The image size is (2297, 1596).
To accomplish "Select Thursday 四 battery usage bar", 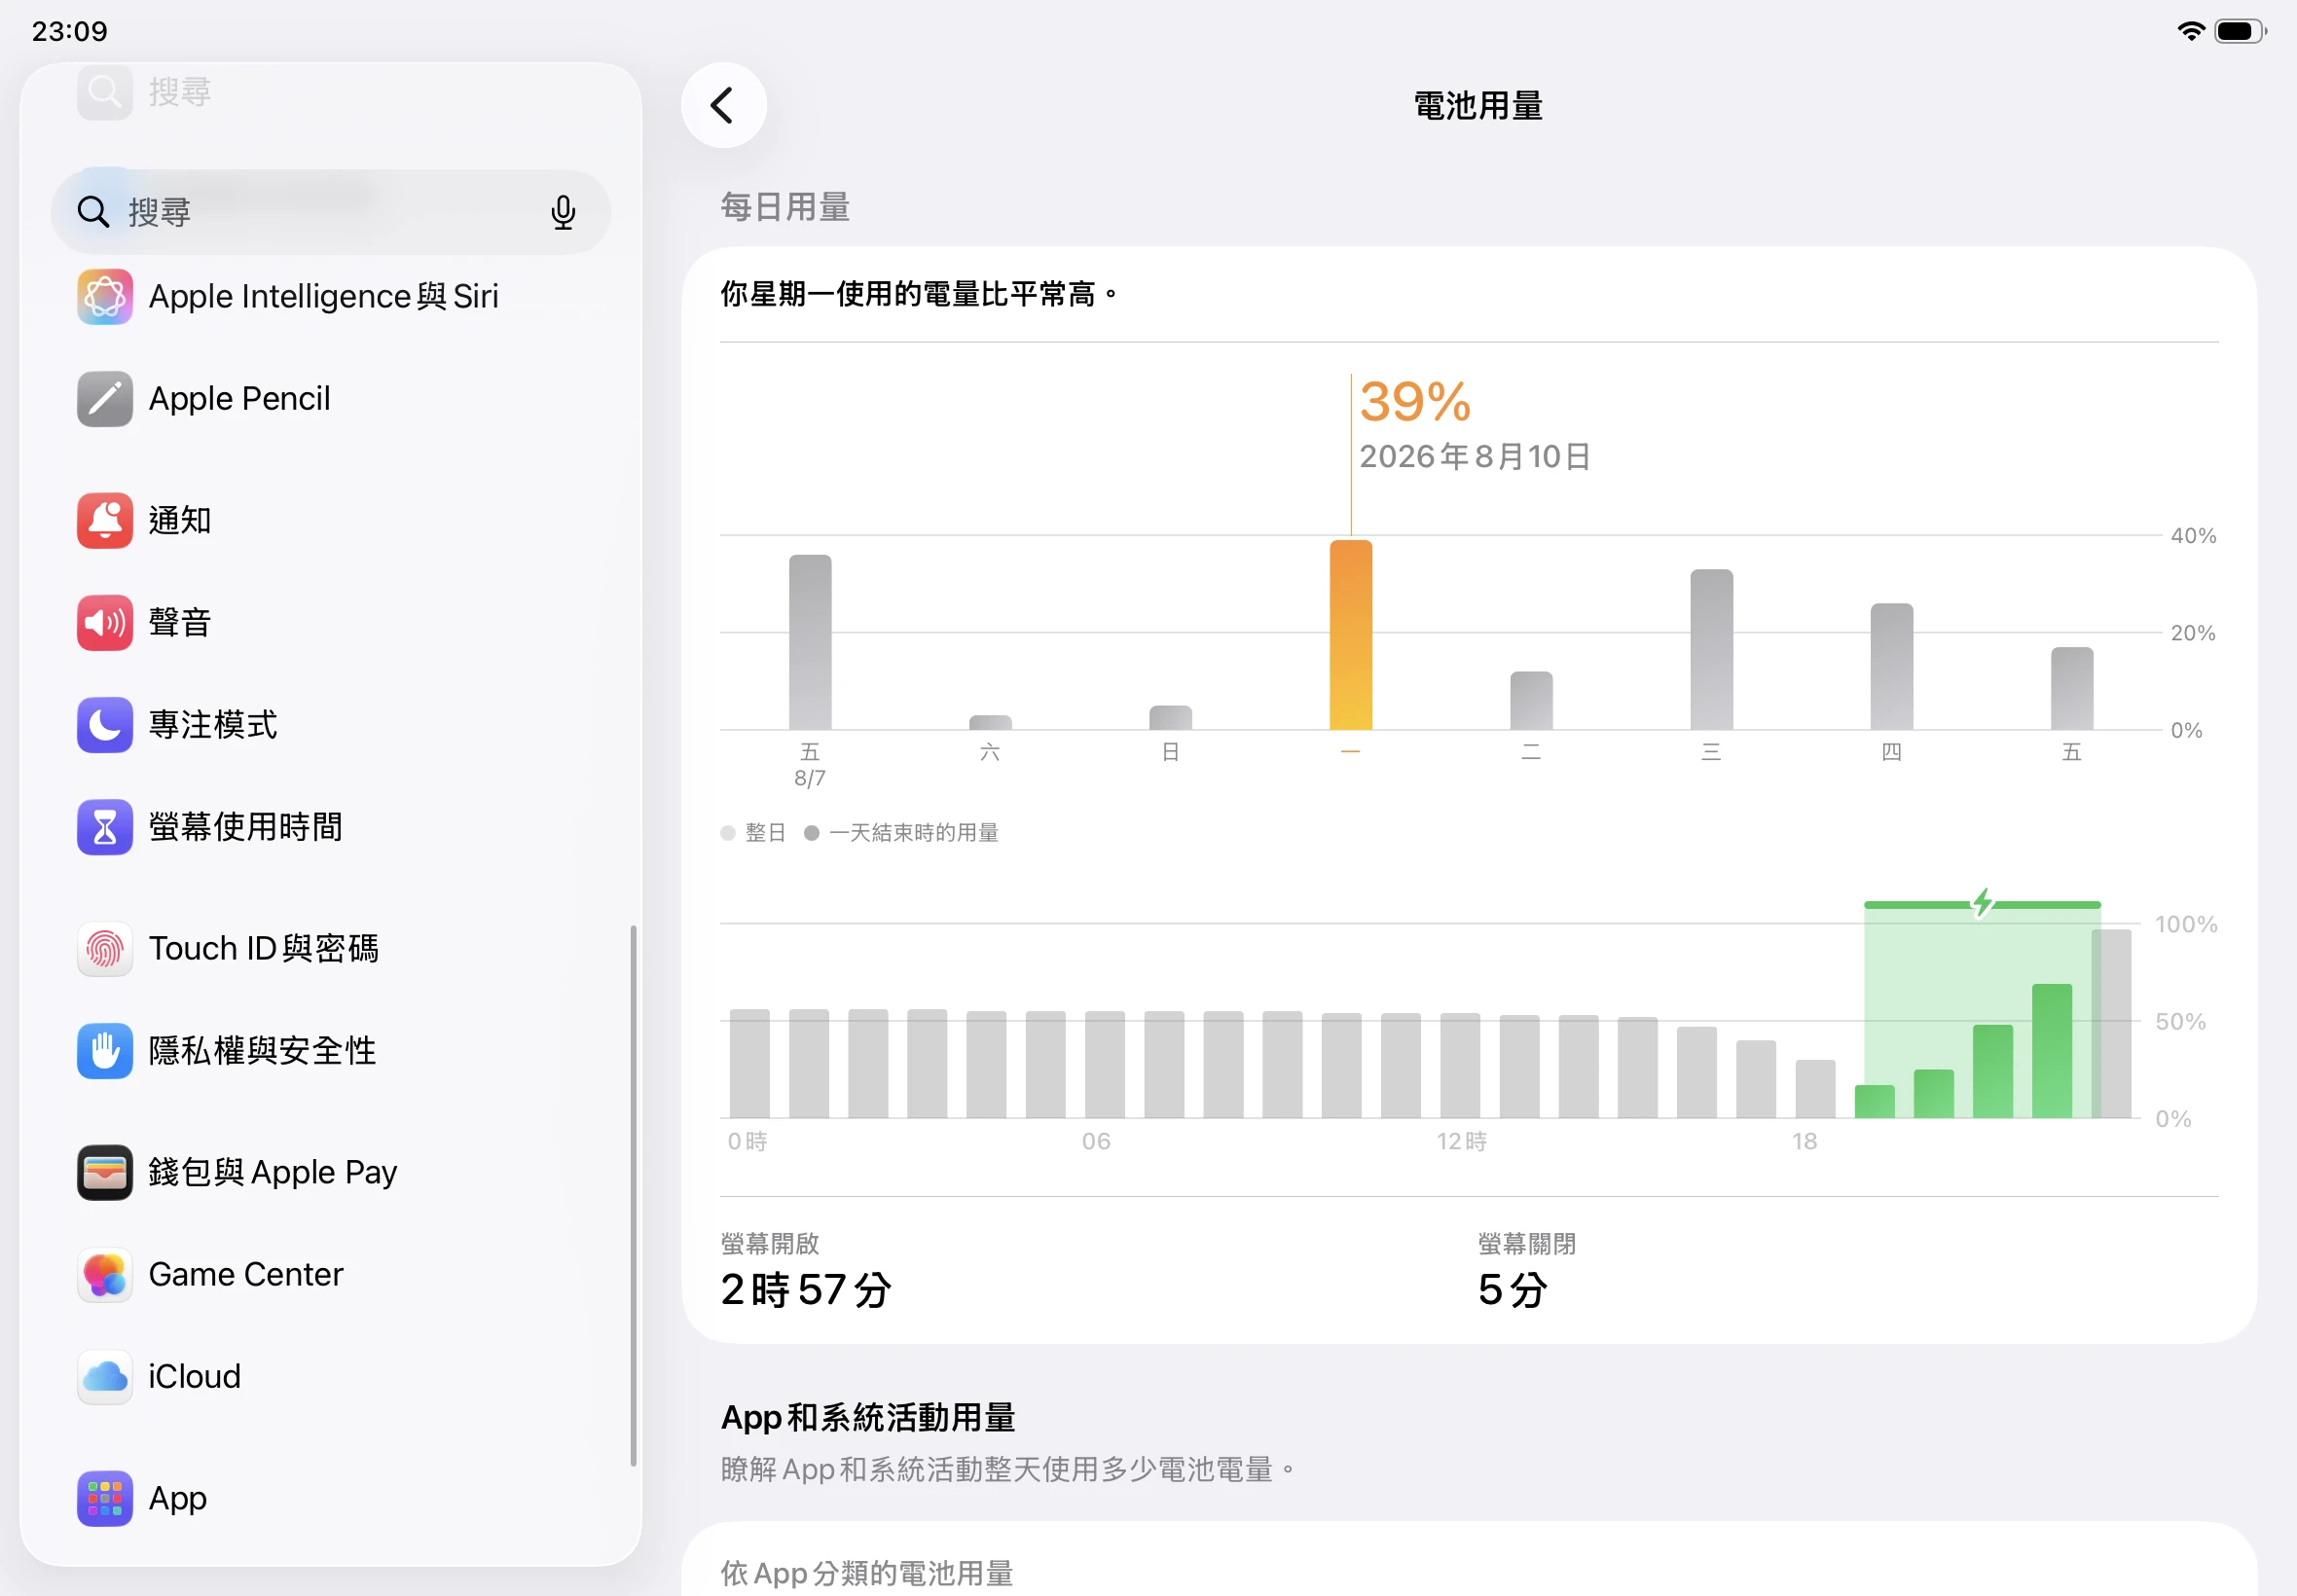I will click(x=1891, y=667).
